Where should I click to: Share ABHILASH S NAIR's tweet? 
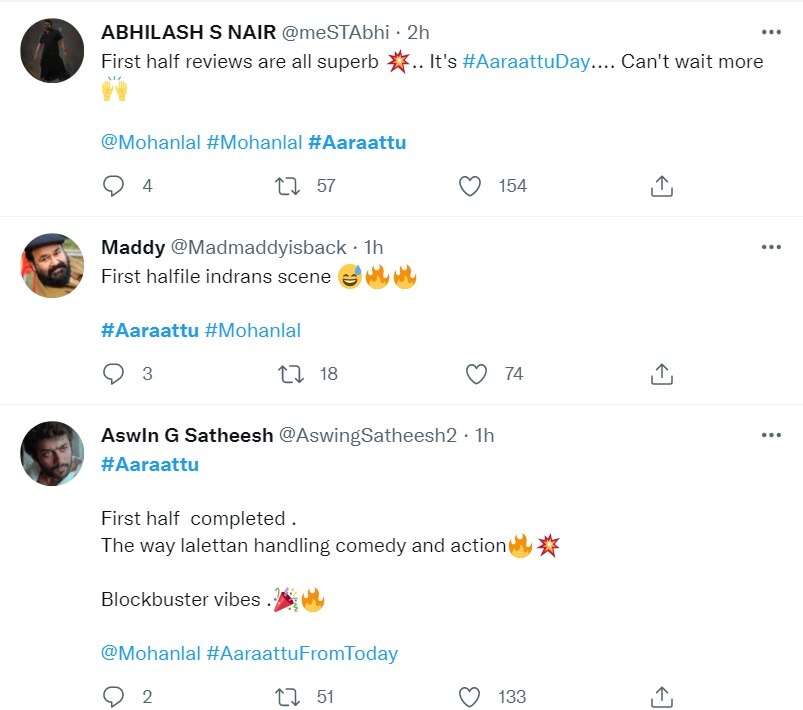click(661, 185)
